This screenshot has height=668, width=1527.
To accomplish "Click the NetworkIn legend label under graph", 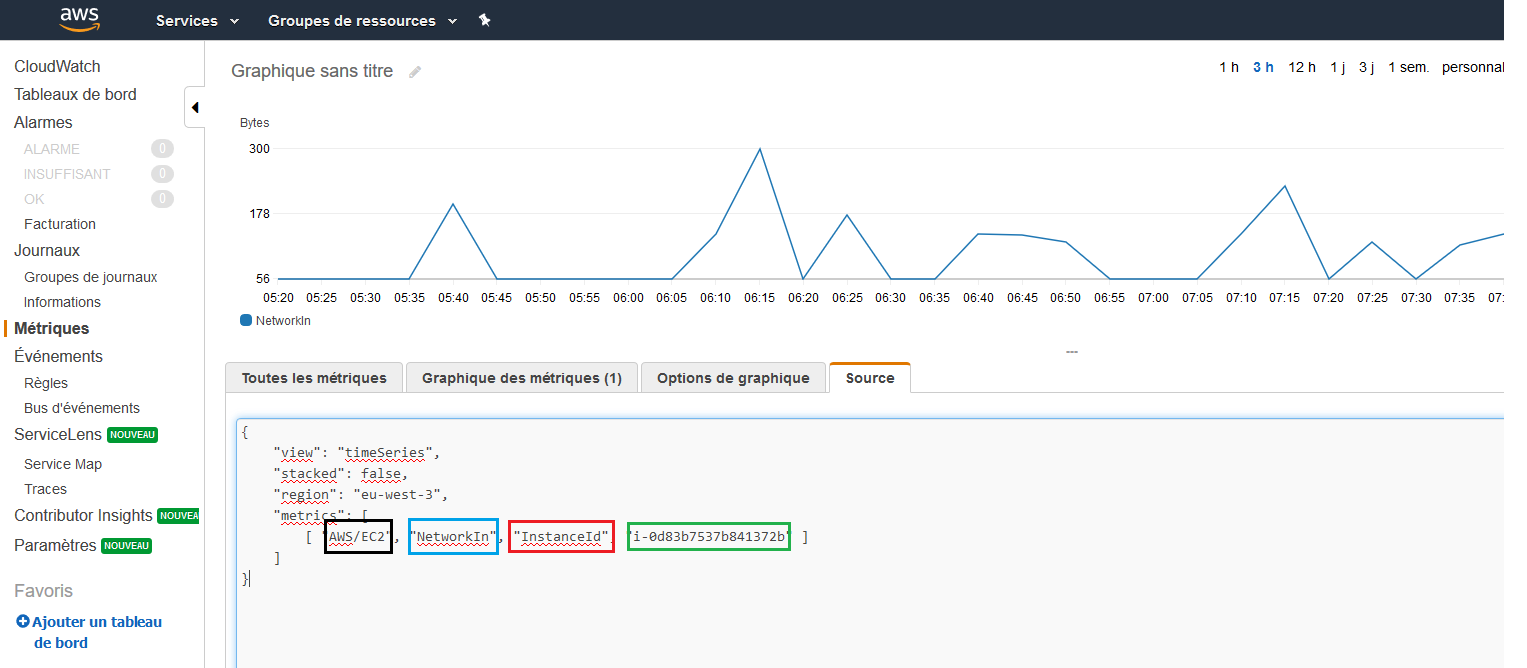I will (283, 321).
